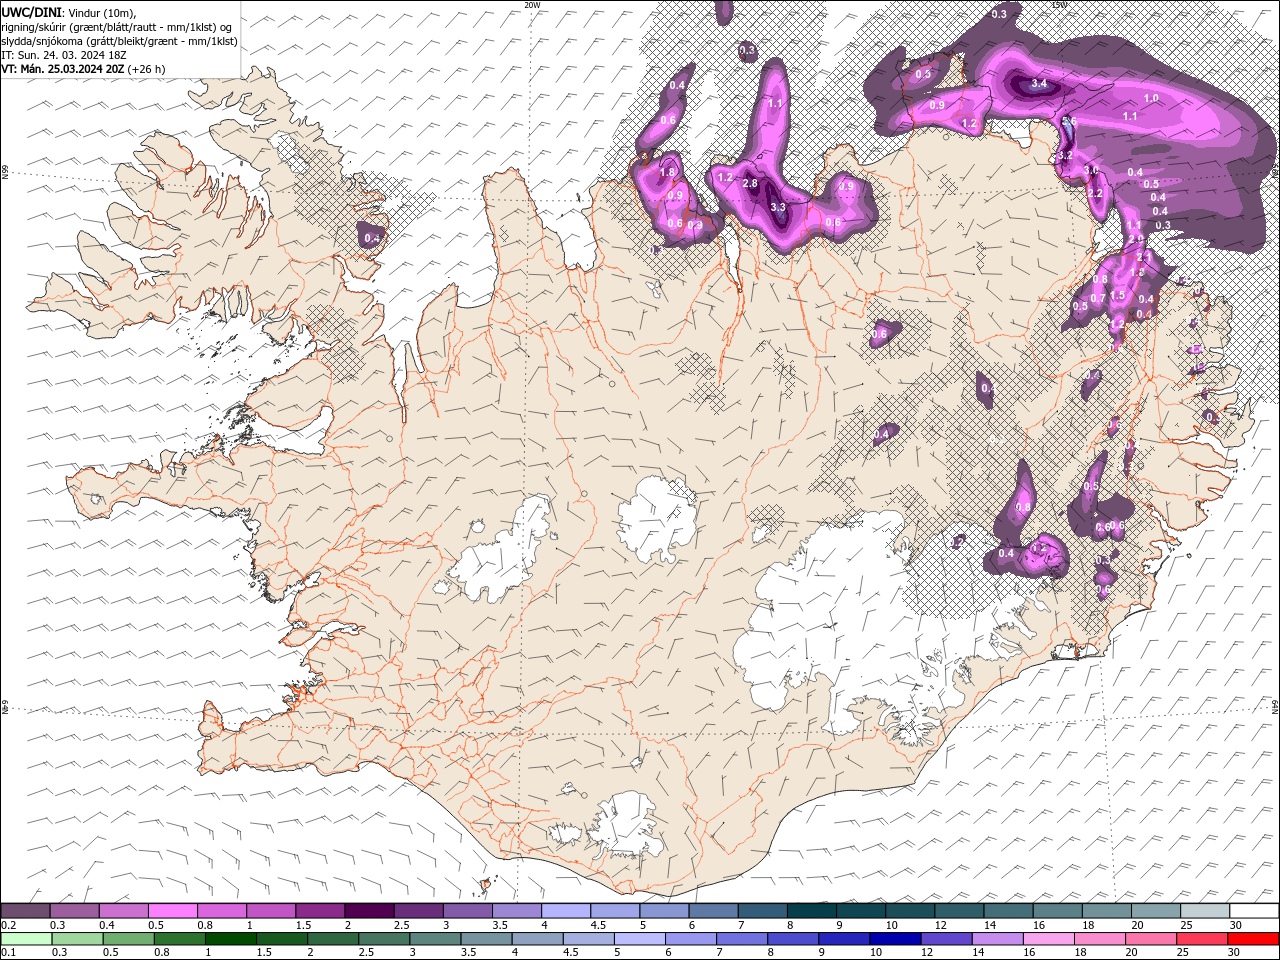Select the upper legend white swatch labeled 30
Image resolution: width=1280 pixels, height=960 pixels.
coord(1255,911)
